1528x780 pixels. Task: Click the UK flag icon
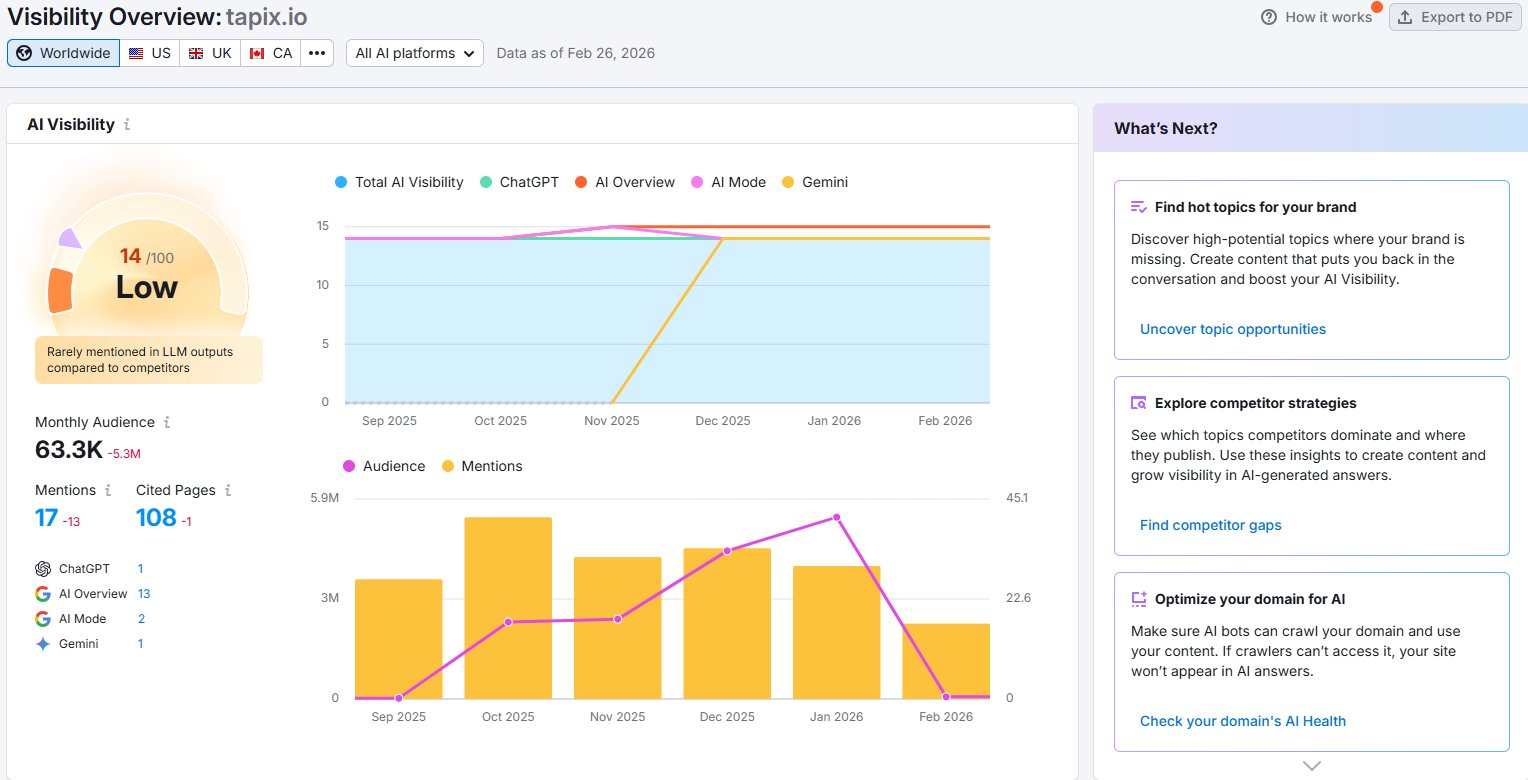coord(196,53)
